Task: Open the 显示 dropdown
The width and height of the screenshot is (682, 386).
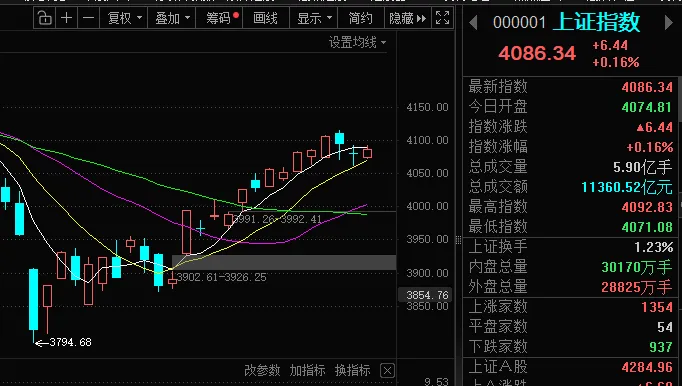Action: (x=314, y=18)
